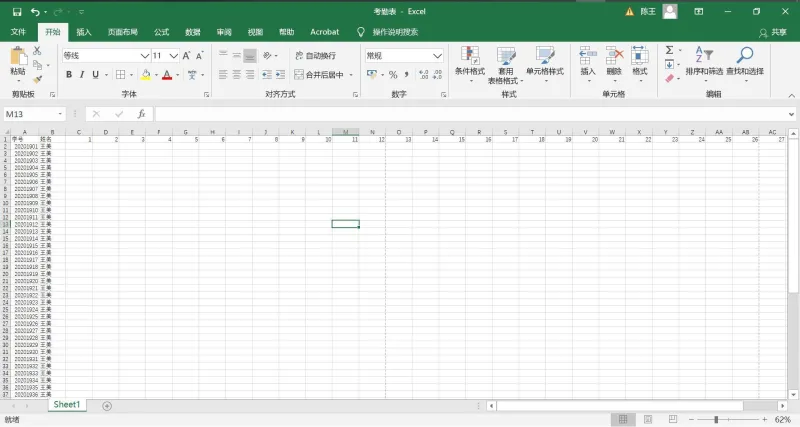
Task: Toggle Wrap Text (自动换行)
Action: [315, 56]
